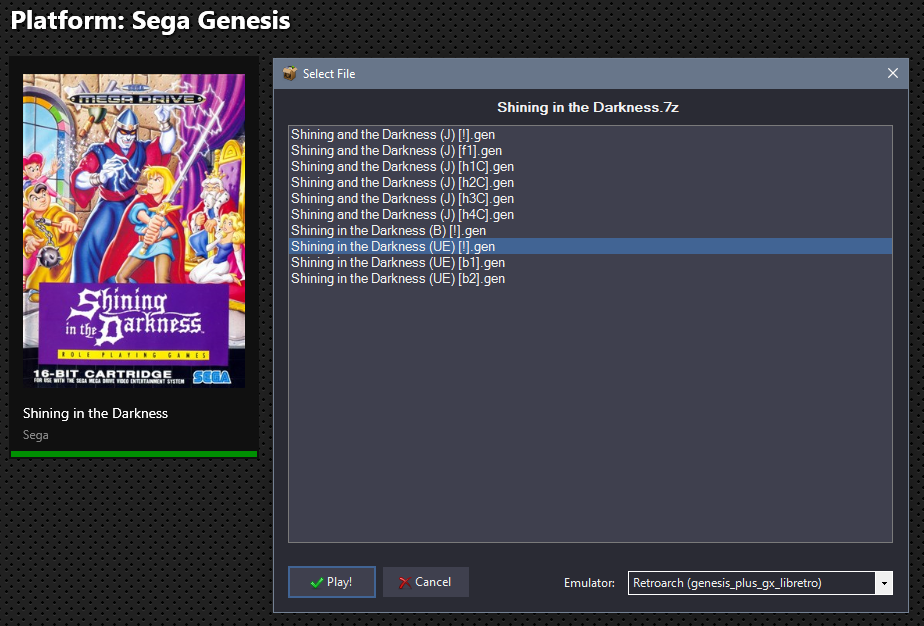
Task: Select Shining in the Darkness (UE) [!].gen
Action: [590, 246]
